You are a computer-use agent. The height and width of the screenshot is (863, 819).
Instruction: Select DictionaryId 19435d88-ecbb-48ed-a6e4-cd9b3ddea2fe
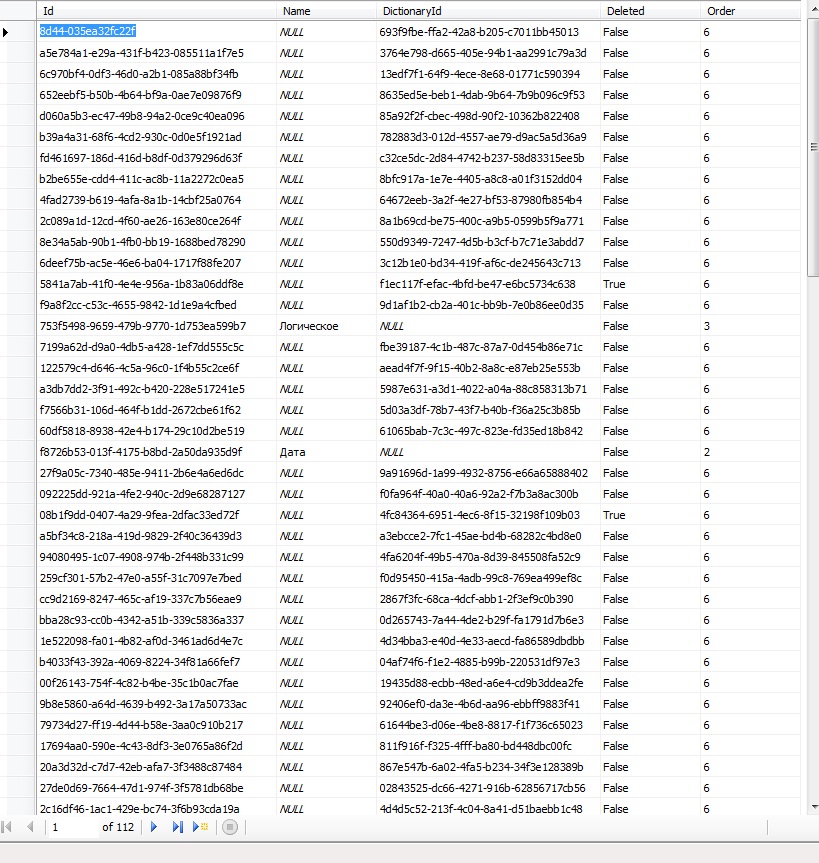[488, 683]
